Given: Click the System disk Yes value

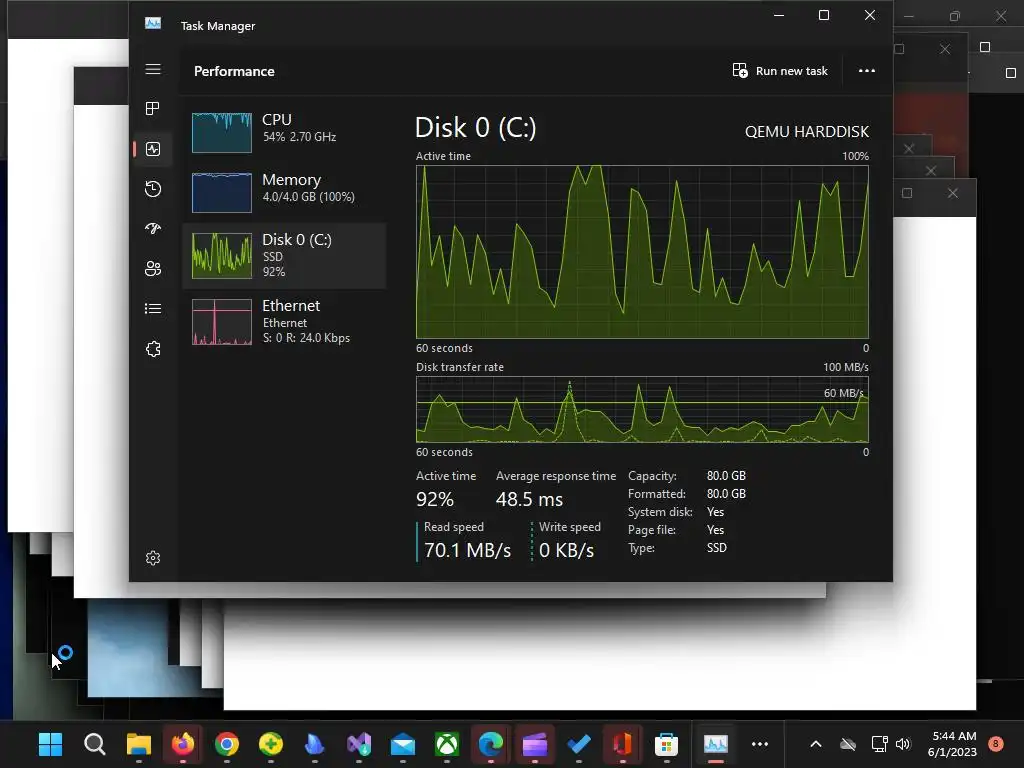Looking at the screenshot, I should click(x=715, y=512).
